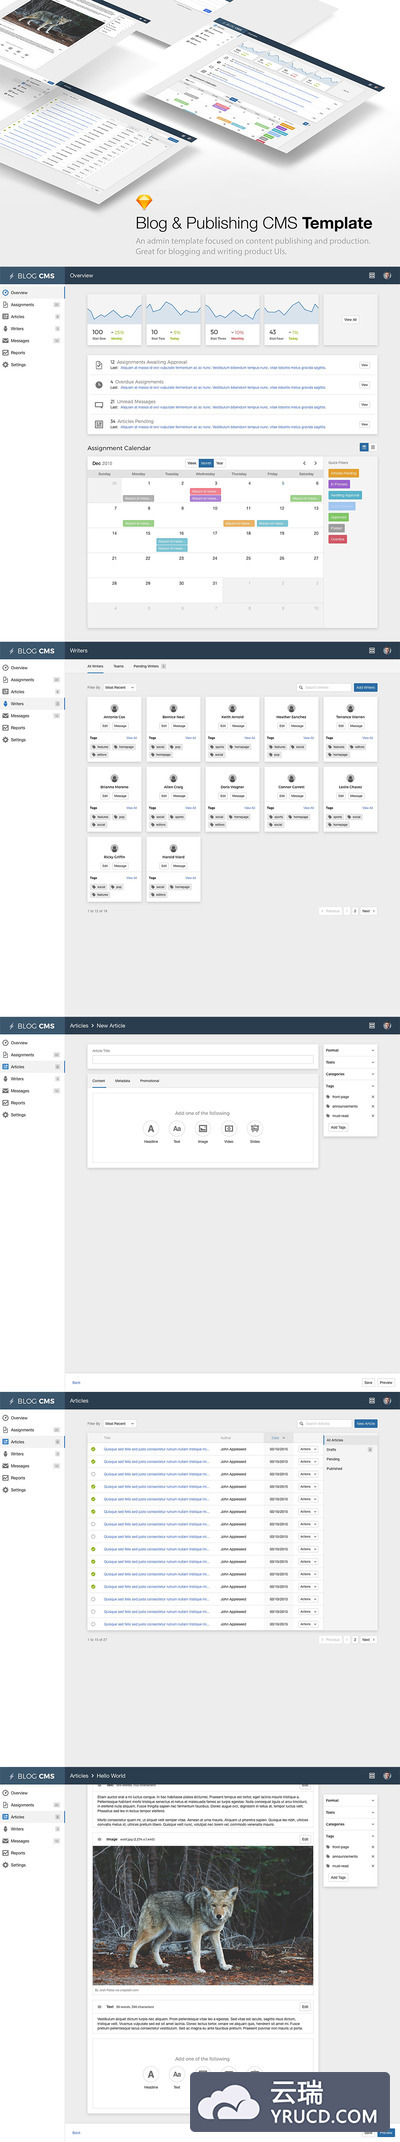Open Most Recent filter dropdown on Writers screen
The image size is (400, 2142).
119,687
